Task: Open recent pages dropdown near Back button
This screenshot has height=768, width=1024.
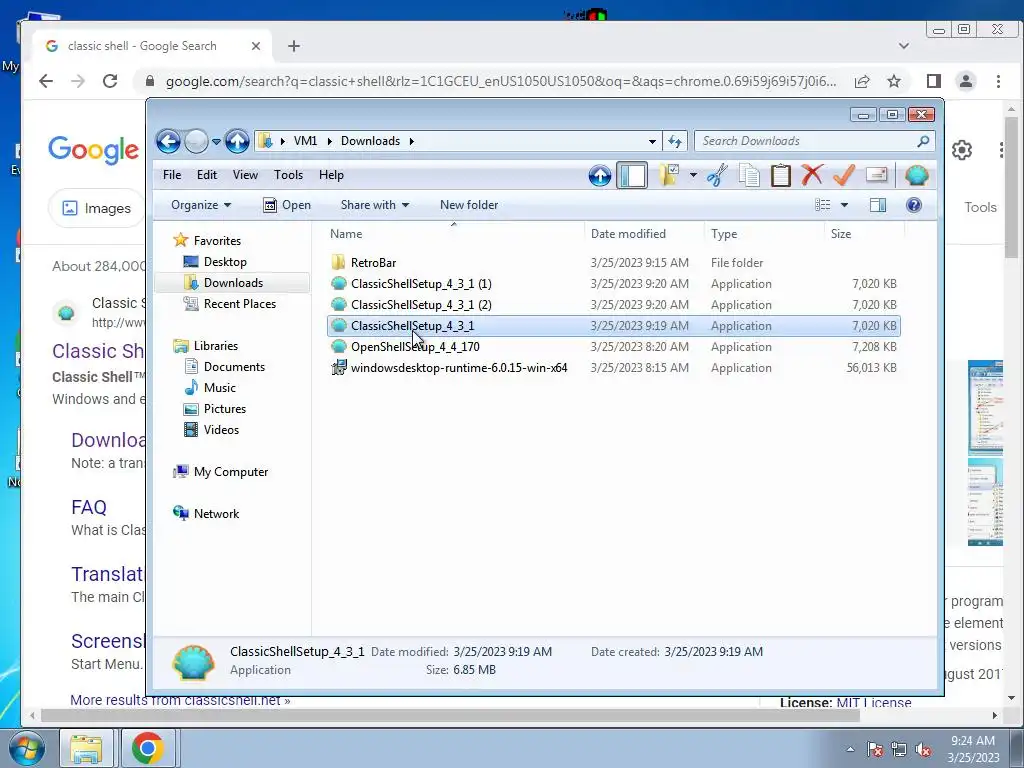Action: tap(216, 141)
